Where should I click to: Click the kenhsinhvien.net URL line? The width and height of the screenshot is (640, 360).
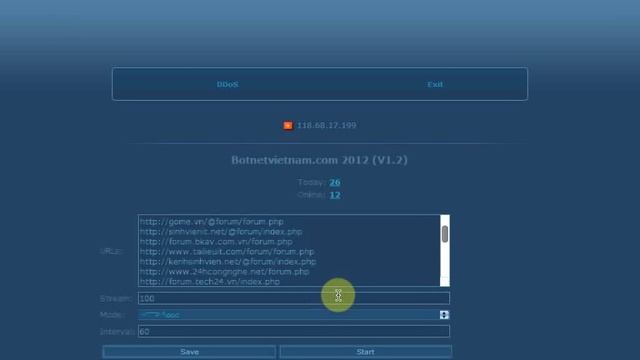(228, 262)
